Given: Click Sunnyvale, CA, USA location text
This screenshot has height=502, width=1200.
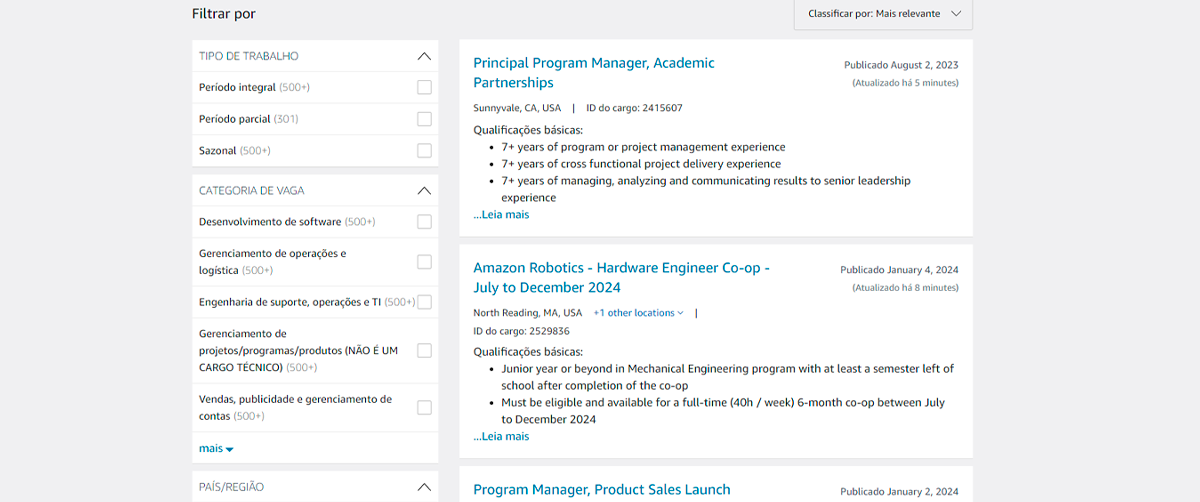Looking at the screenshot, I should click(517, 108).
